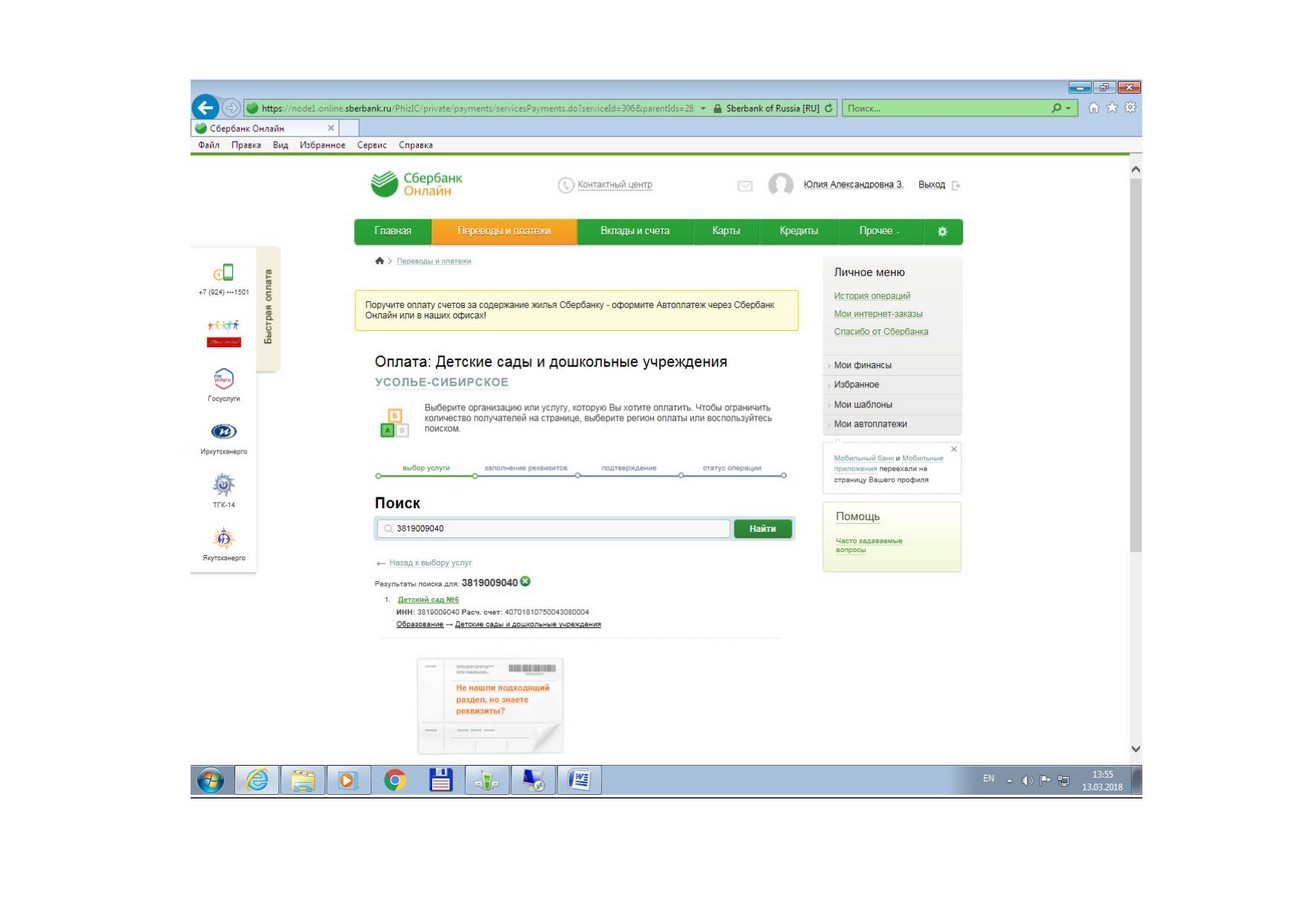The width and height of the screenshot is (1300, 920).
Task: Open the Детский сад №6 search result
Action: click(x=428, y=599)
